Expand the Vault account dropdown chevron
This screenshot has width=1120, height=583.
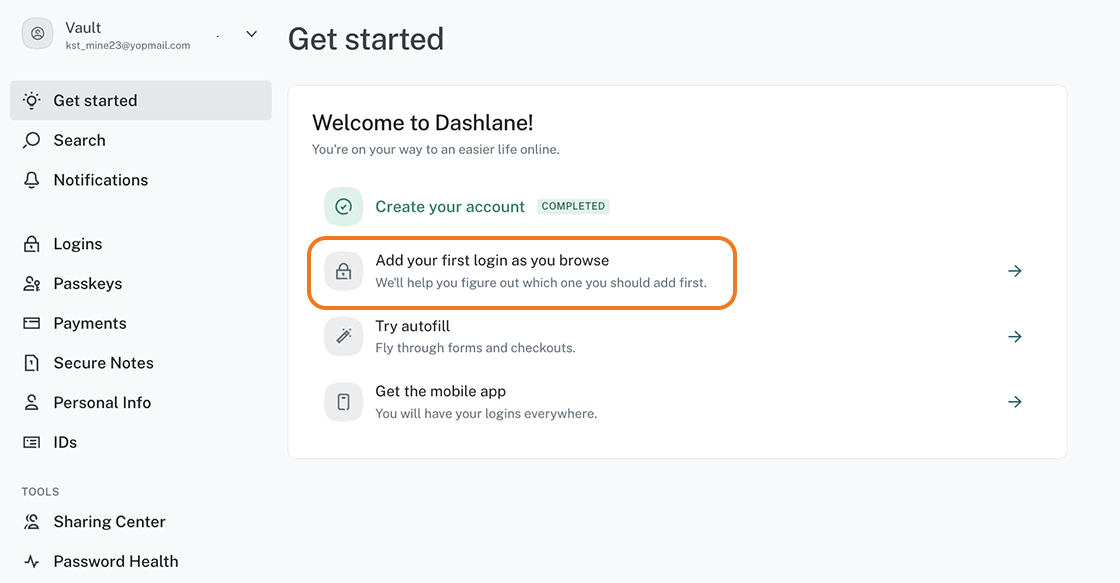click(251, 34)
